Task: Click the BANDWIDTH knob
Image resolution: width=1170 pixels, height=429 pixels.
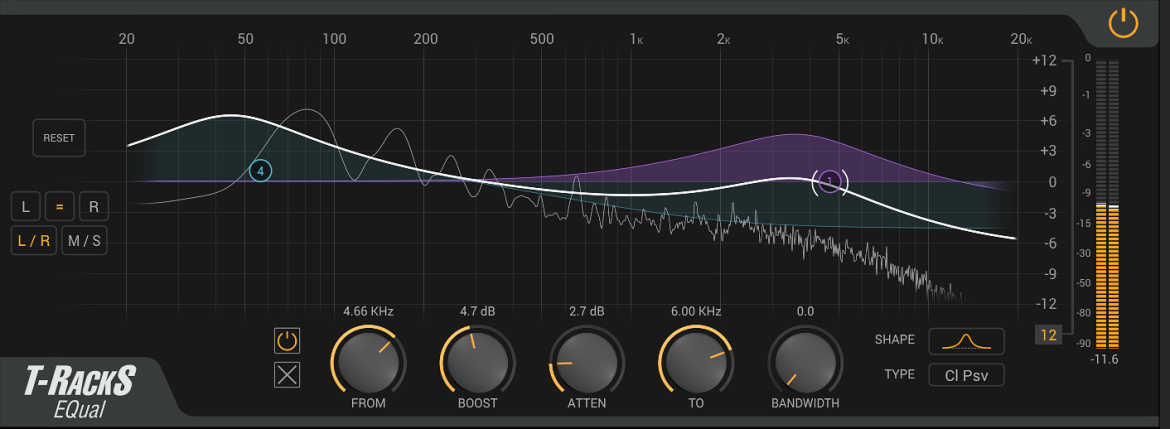Action: 805,361
